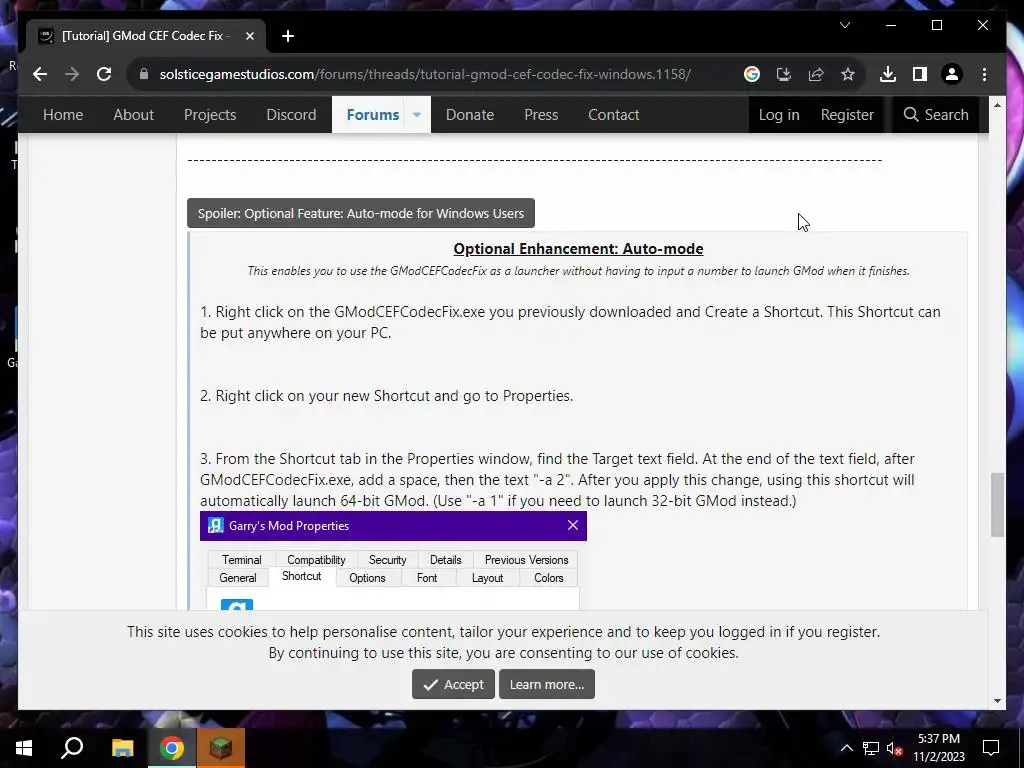Open the Press page

(x=541, y=115)
